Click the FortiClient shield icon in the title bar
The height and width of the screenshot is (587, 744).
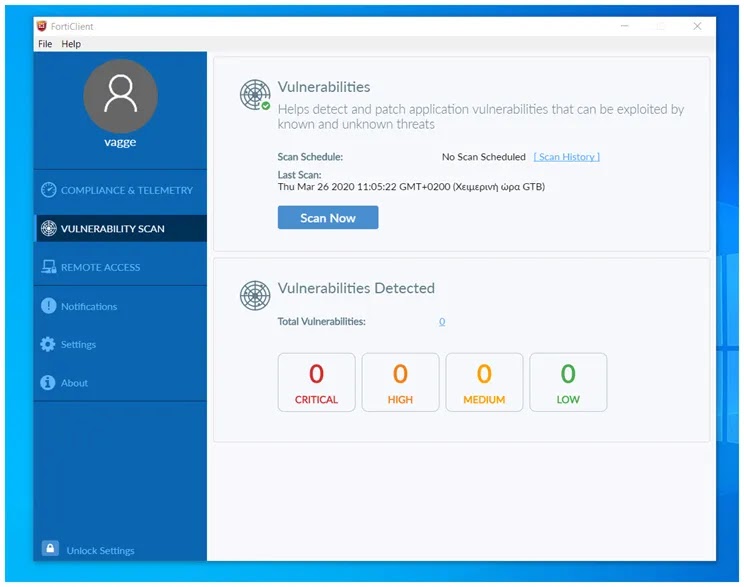(42, 26)
